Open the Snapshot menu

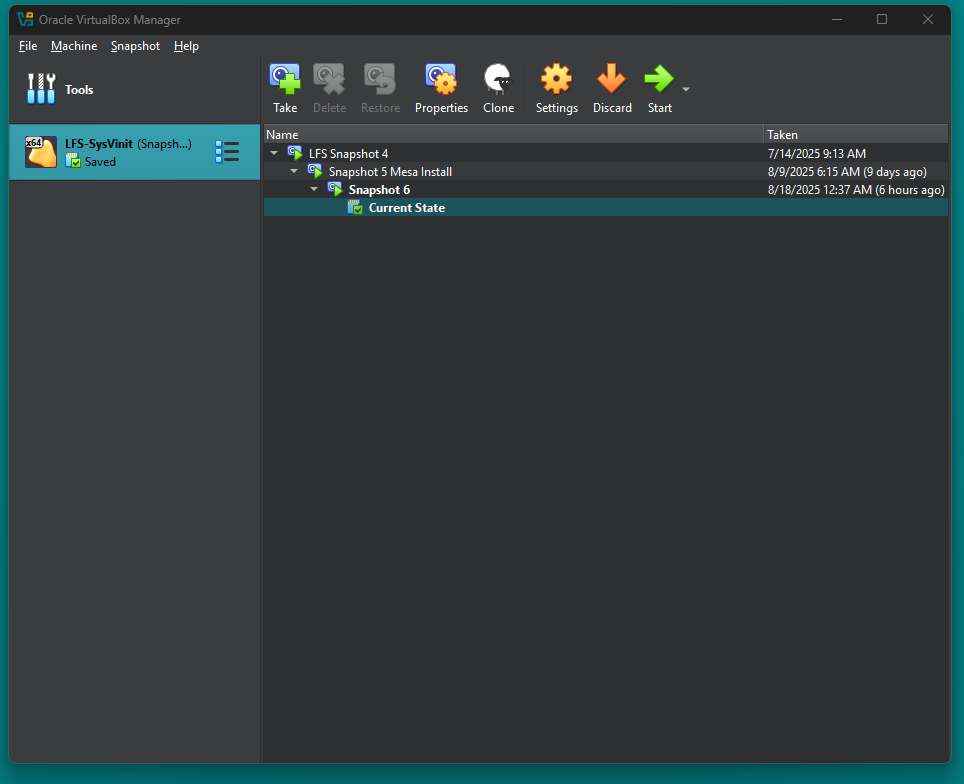click(135, 46)
